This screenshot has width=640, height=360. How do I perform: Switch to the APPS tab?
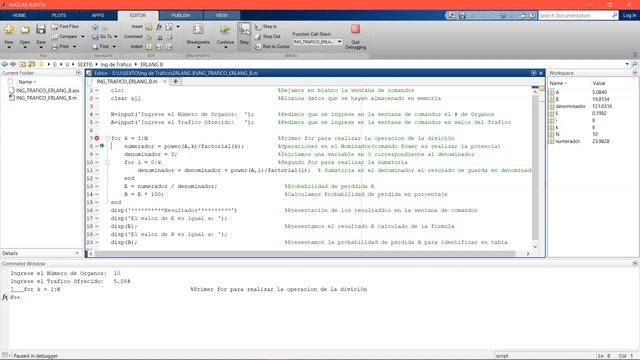click(x=98, y=16)
